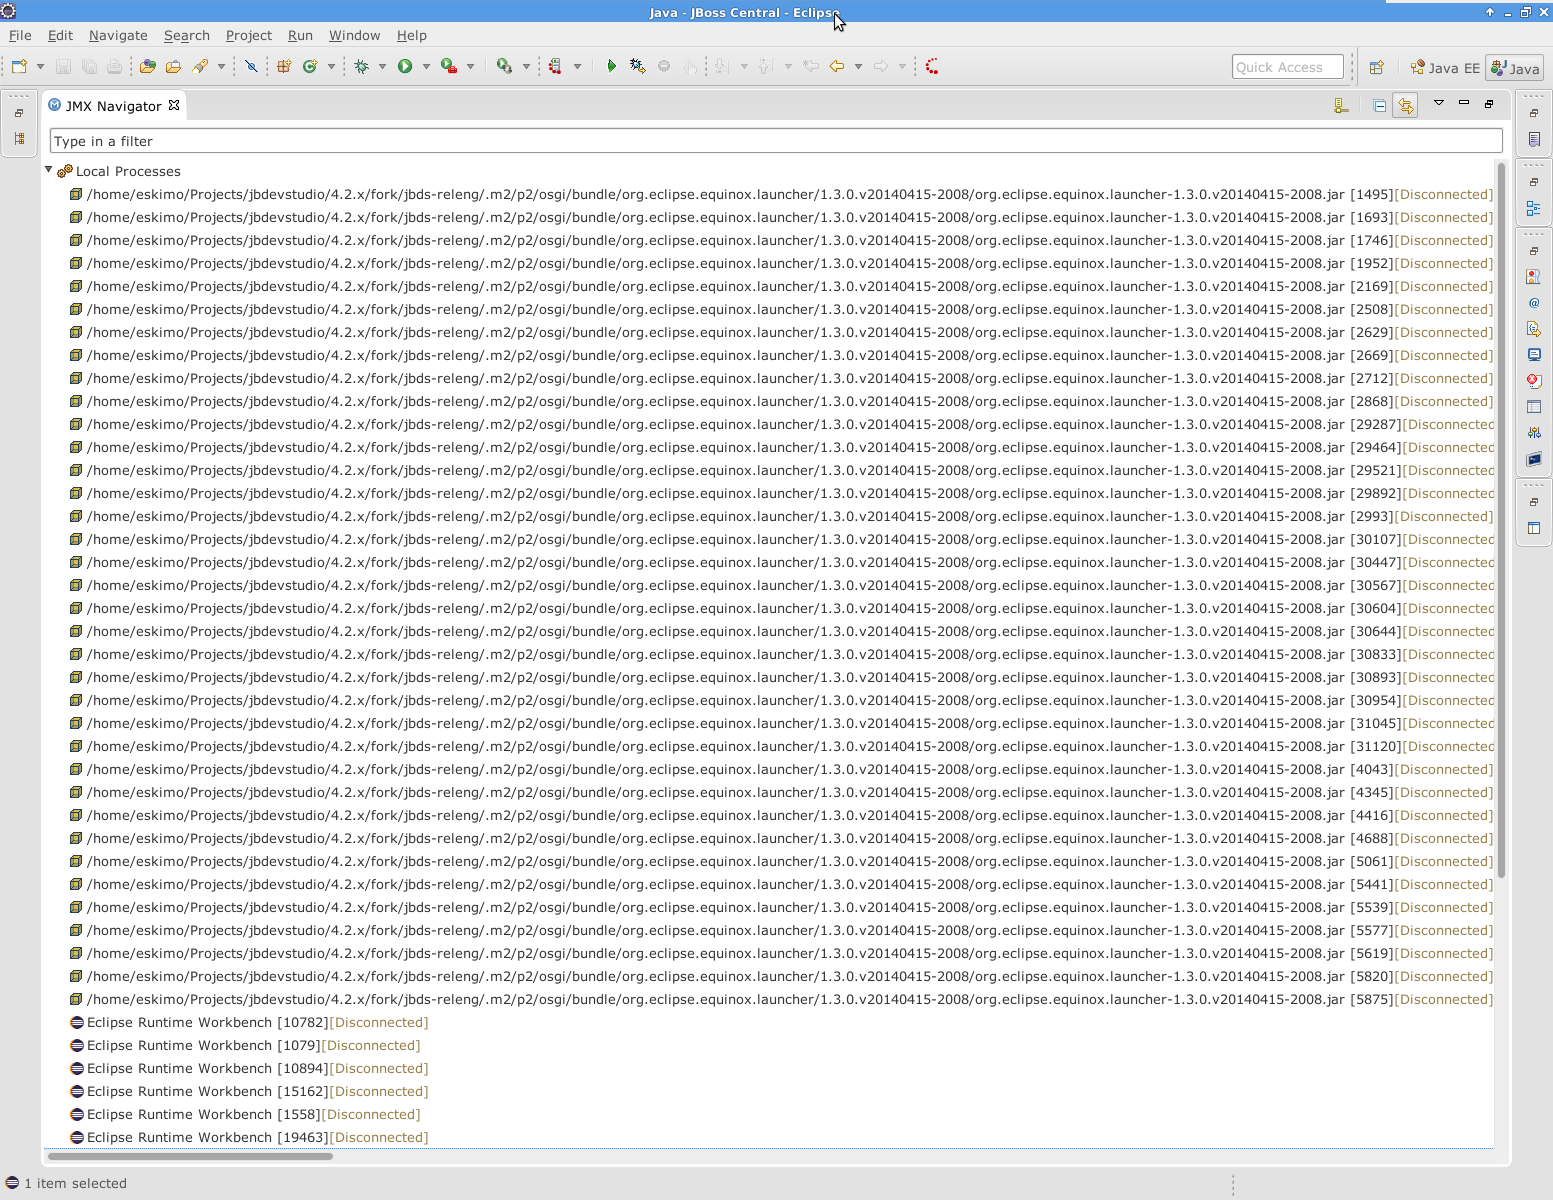Collapse the Local Processes tree node
This screenshot has width=1553, height=1200.
[48, 170]
